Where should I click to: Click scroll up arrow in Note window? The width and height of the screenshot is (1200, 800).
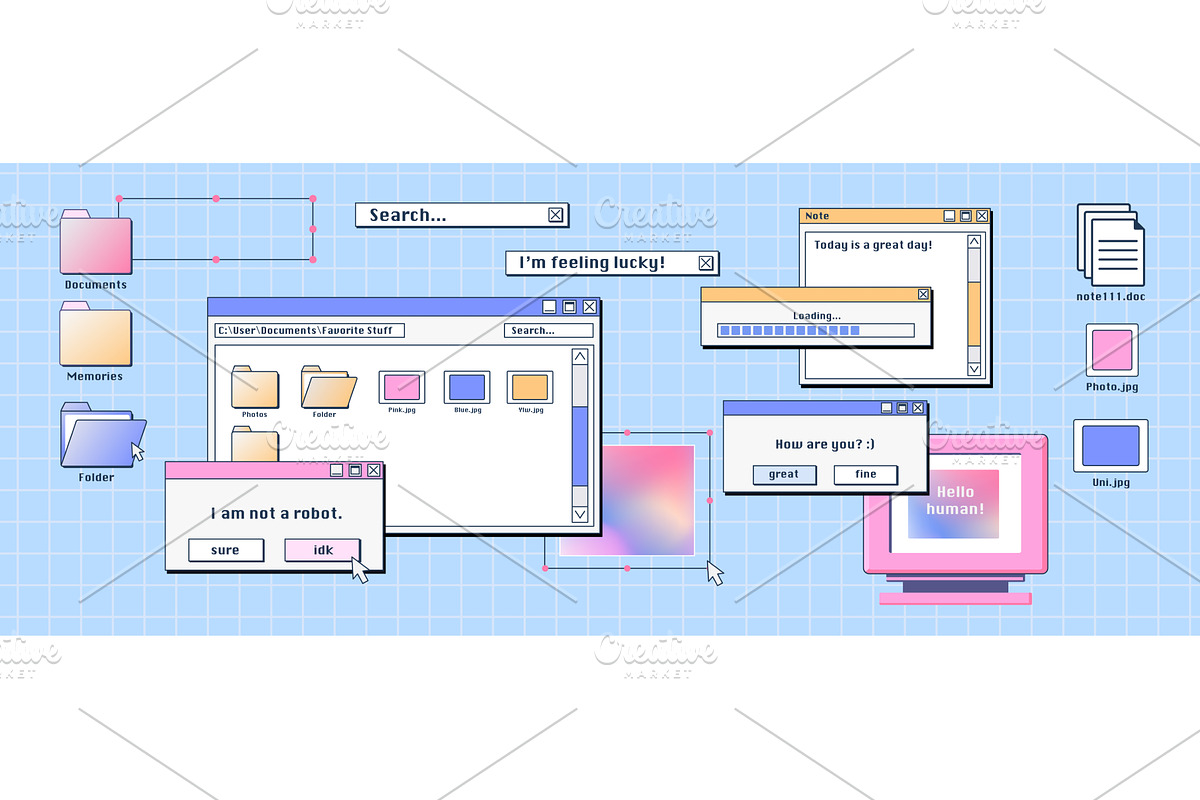tap(974, 242)
